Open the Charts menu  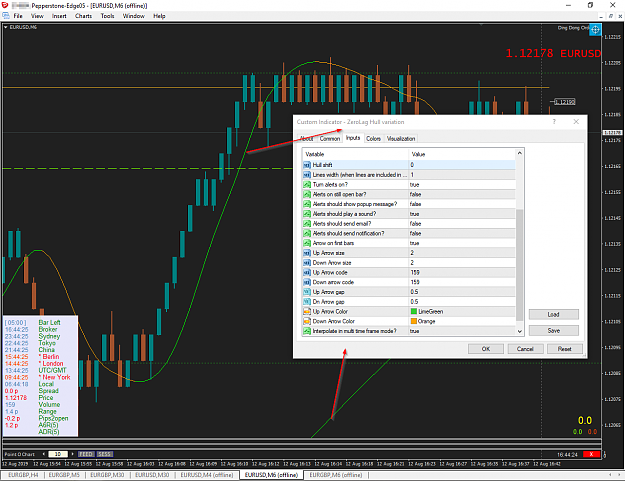(x=83, y=16)
